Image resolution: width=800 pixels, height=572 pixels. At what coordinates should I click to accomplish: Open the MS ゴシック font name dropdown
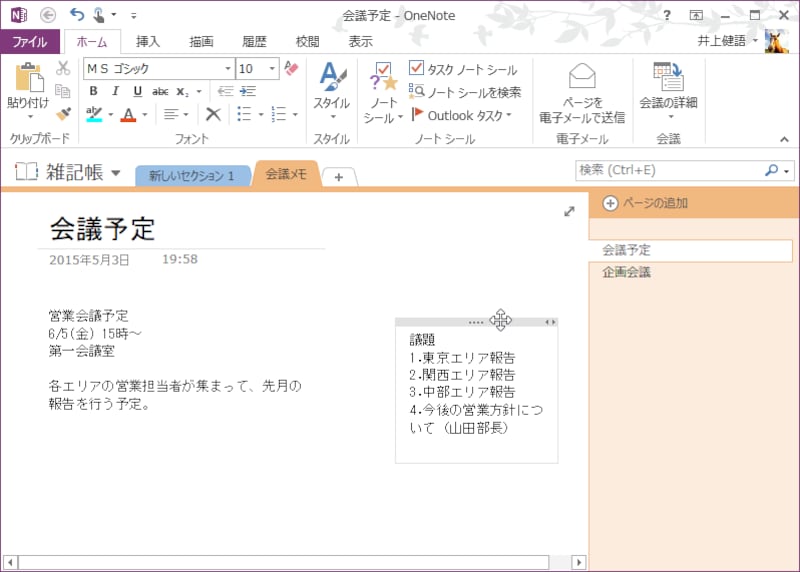pyautogui.click(x=228, y=69)
